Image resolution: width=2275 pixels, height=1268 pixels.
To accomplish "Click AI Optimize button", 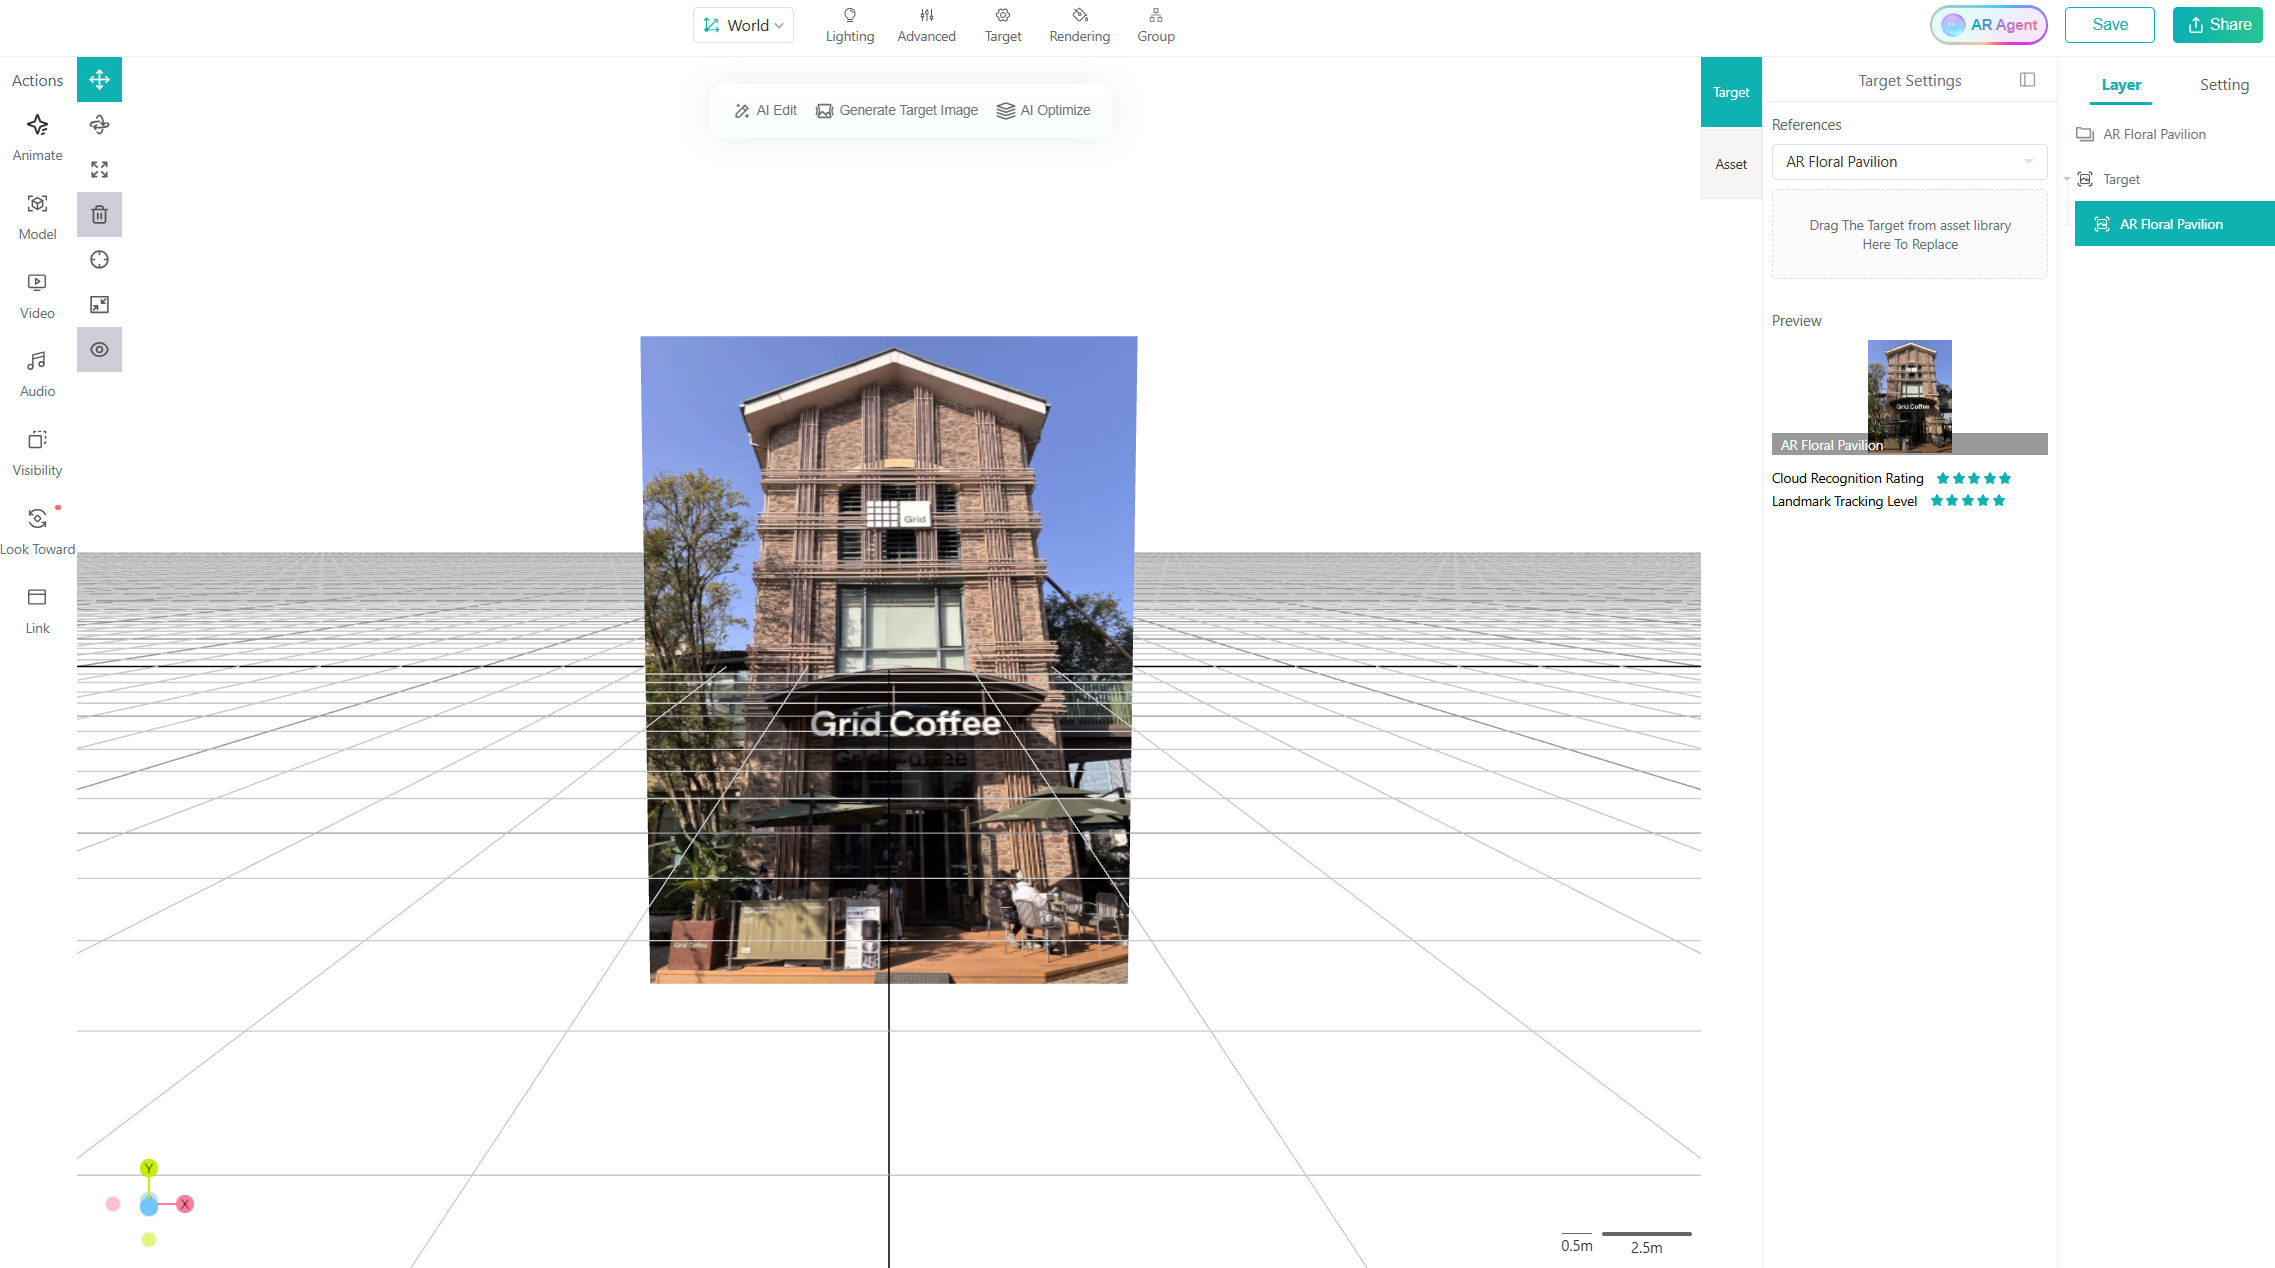I will pos(1044,110).
